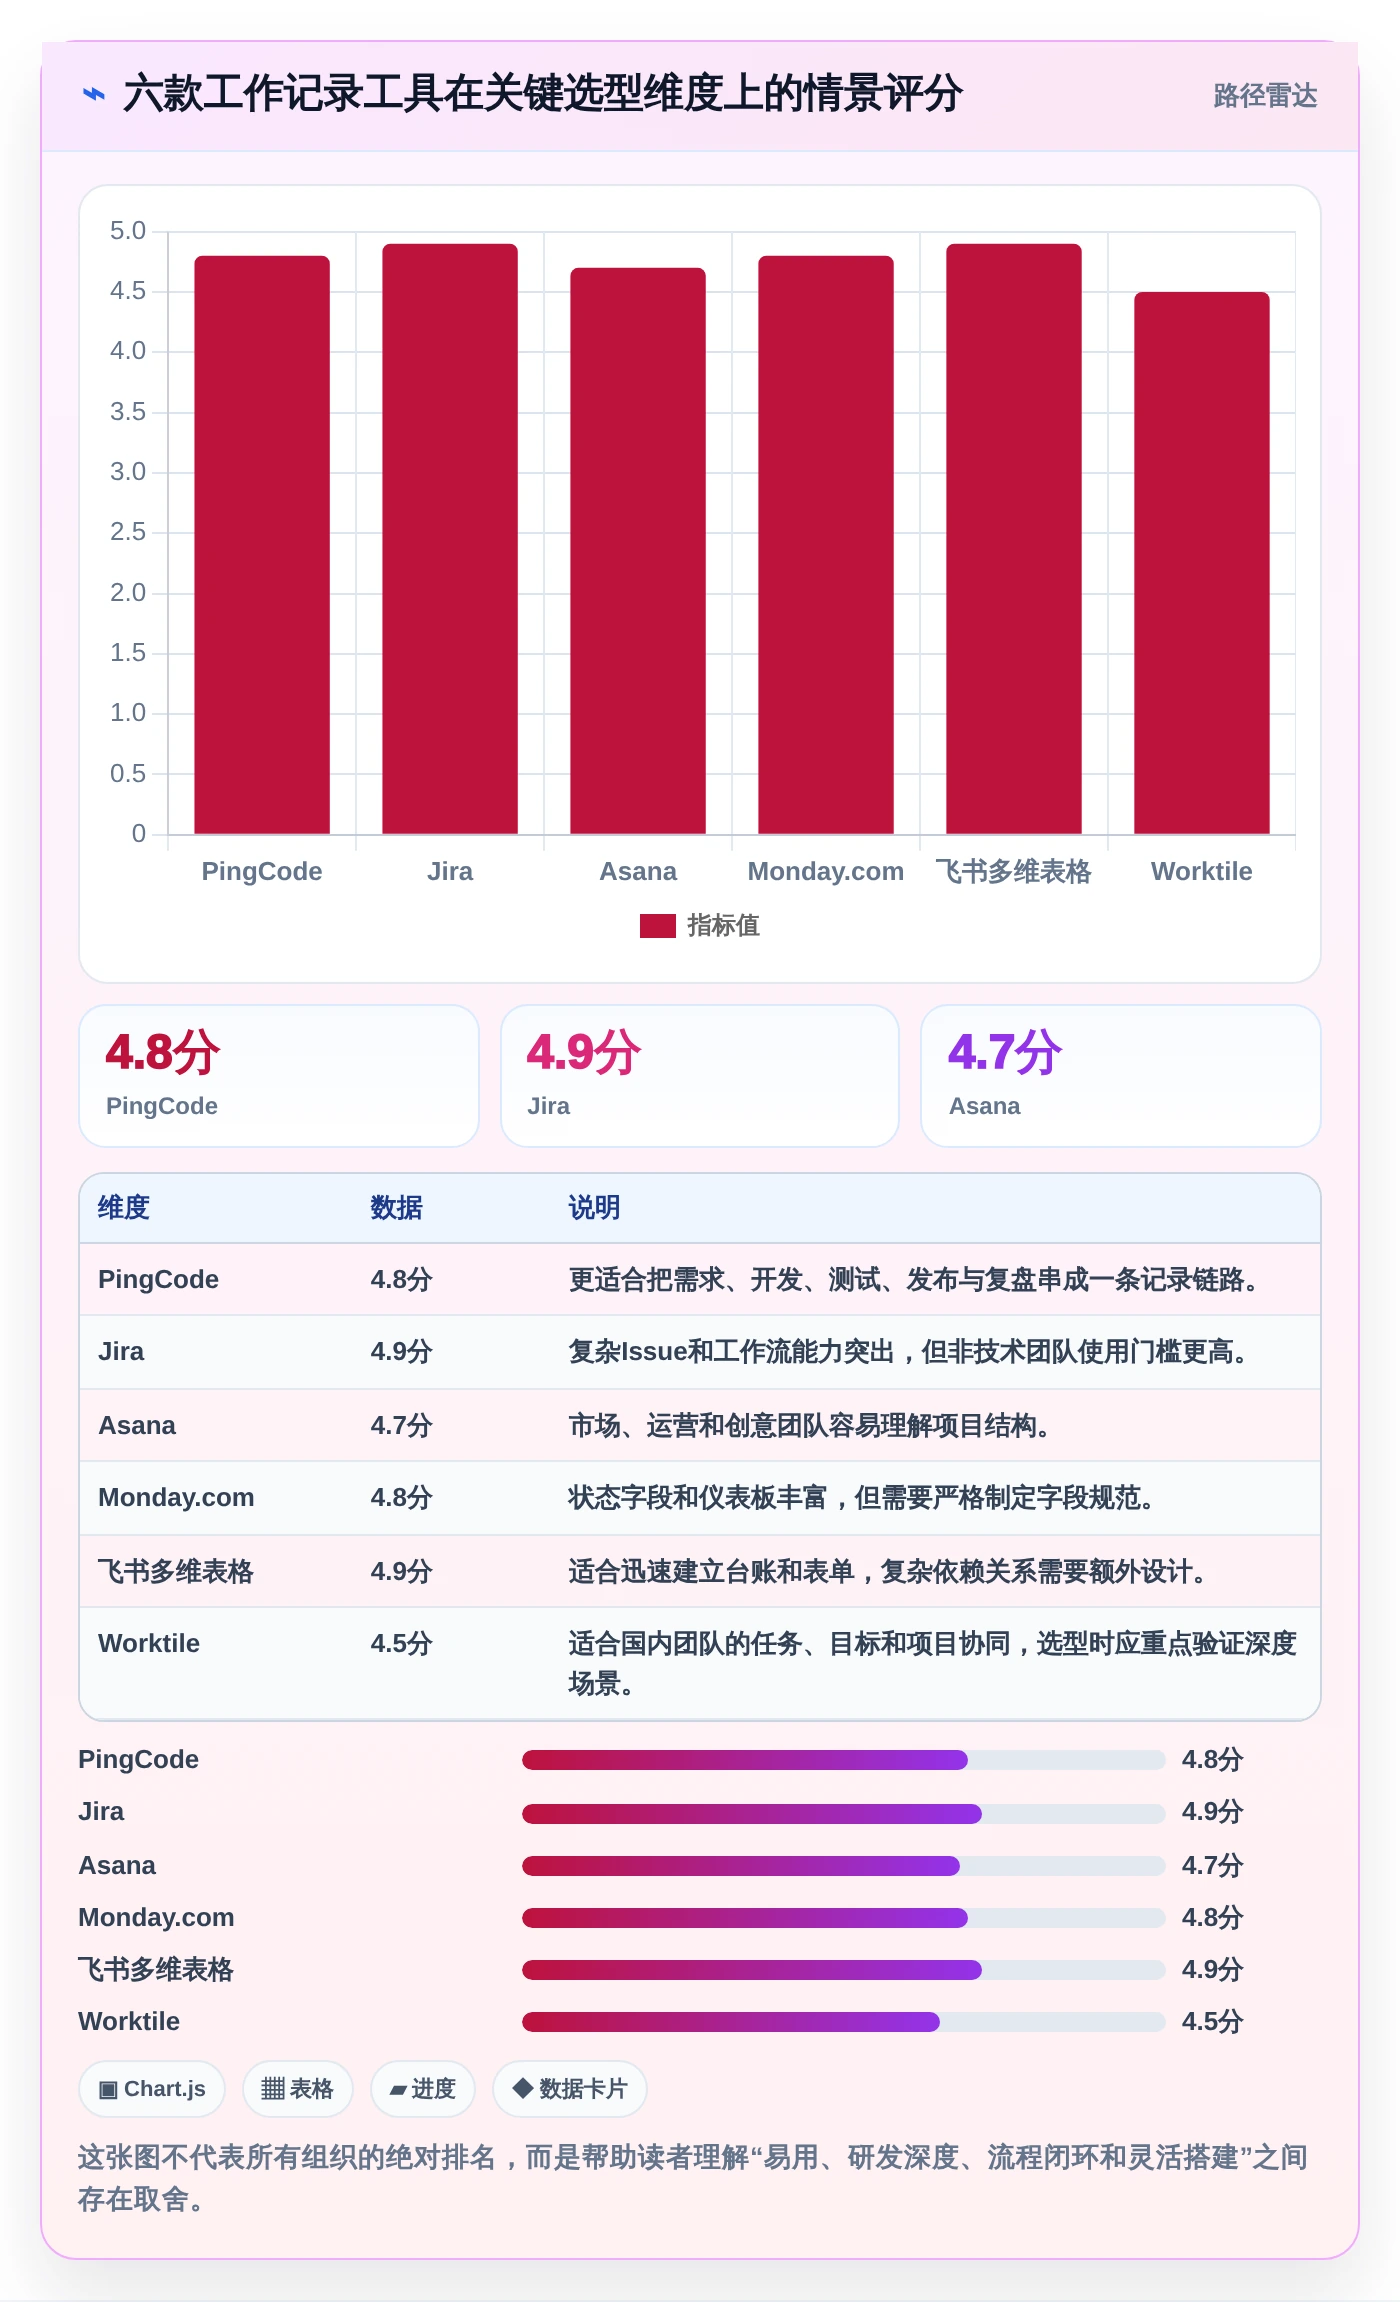Open the 4.9分 Jira data card

tap(700, 1076)
